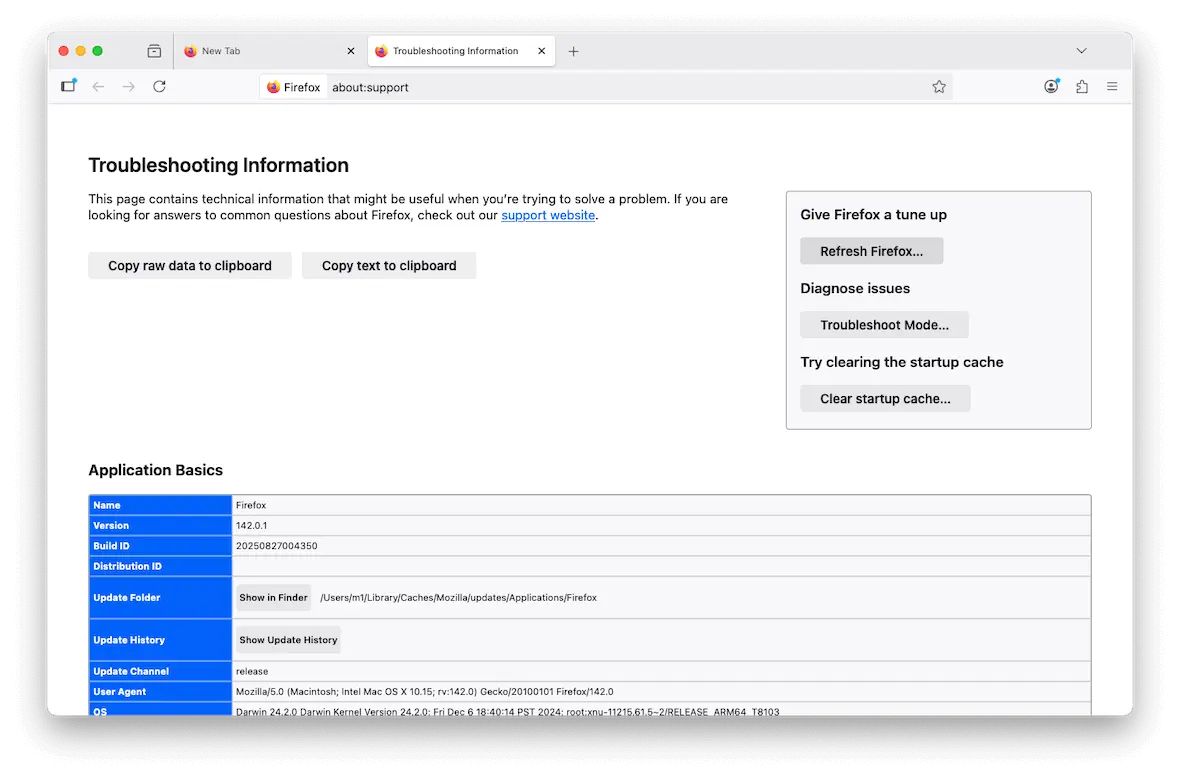Screen dimensions: 1180x778
Task: Start Troubleshoot Mode...
Action: coord(884,325)
